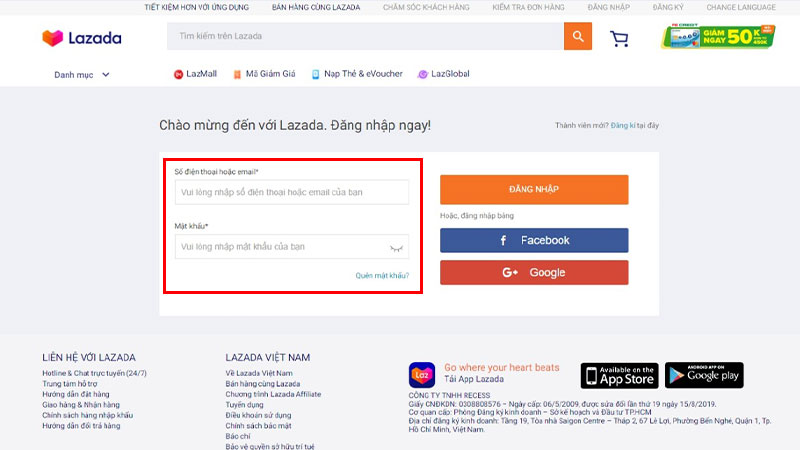Open the Mã Giảm Giá navigation link
This screenshot has width=800, height=450.
coord(270,74)
